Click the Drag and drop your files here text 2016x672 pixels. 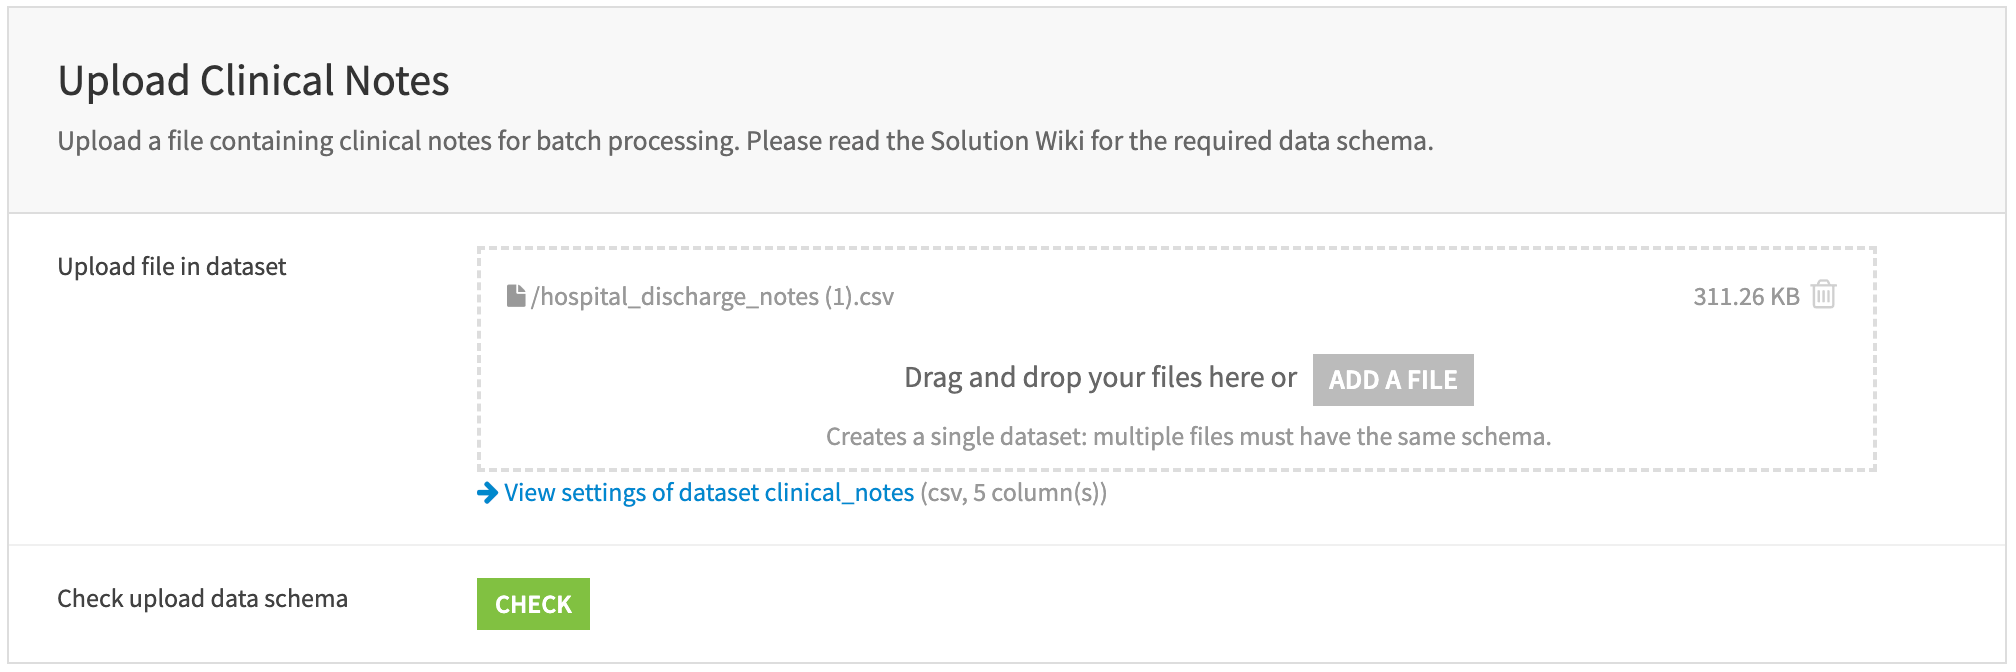coord(1098,378)
